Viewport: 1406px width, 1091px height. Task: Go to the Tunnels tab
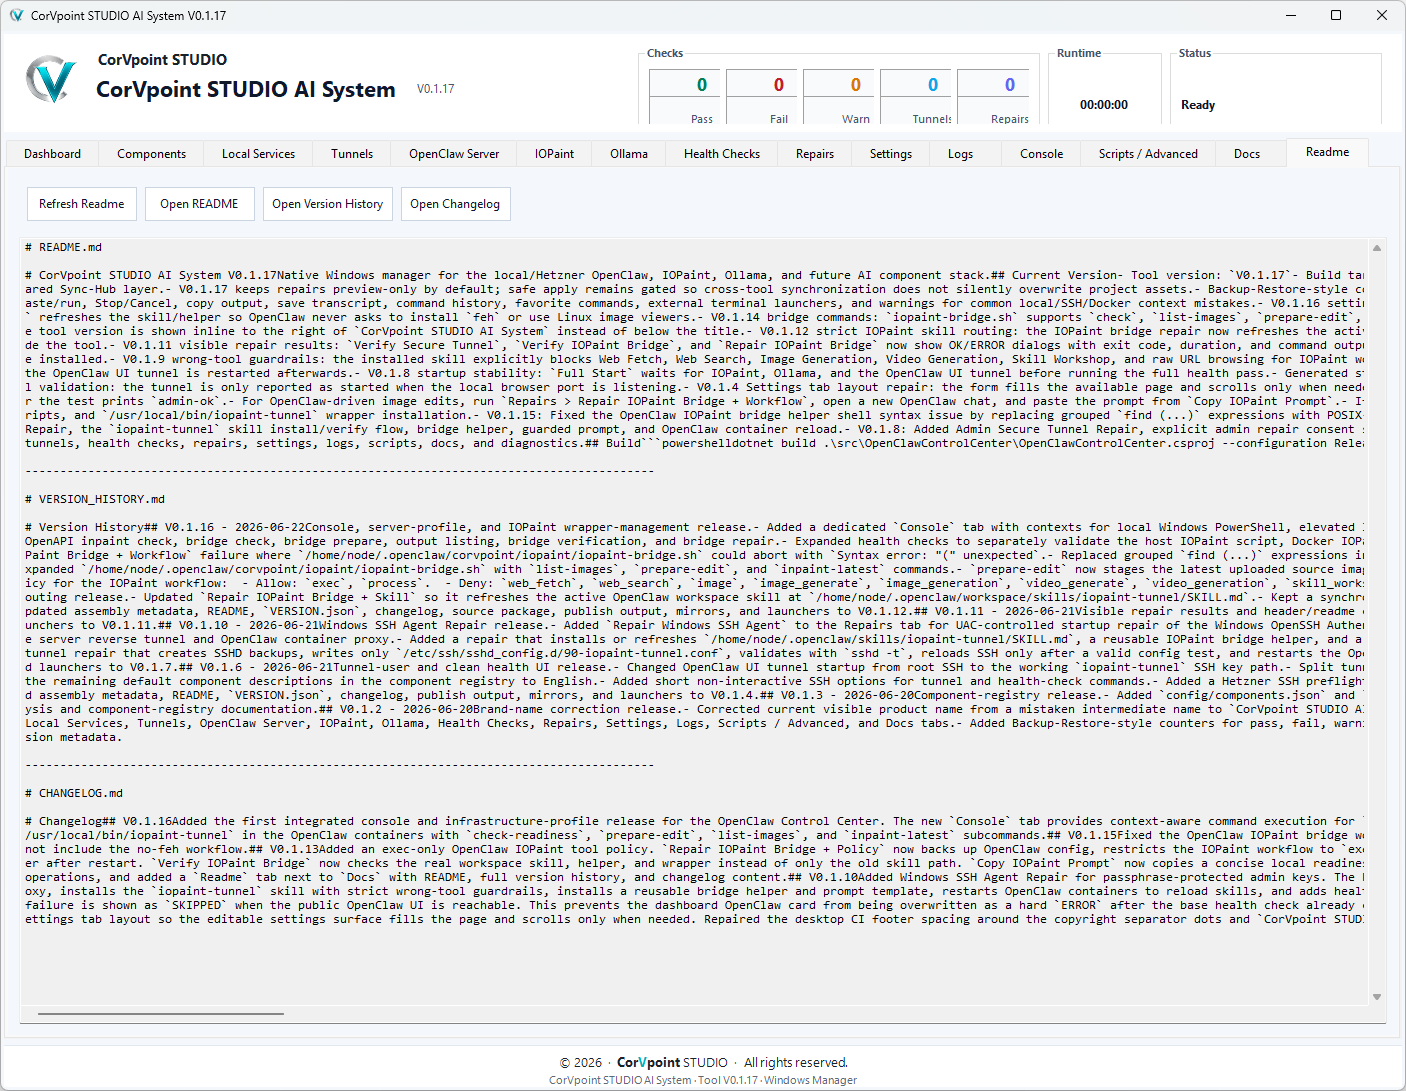coord(352,154)
